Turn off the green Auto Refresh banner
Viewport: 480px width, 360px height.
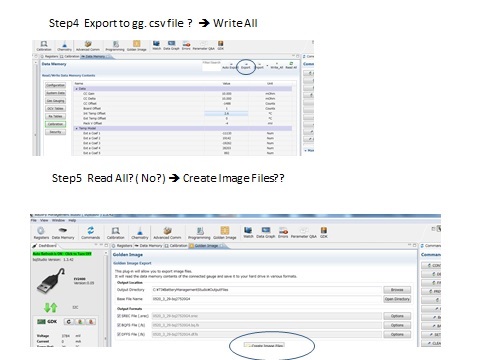pyautogui.click(x=62, y=254)
